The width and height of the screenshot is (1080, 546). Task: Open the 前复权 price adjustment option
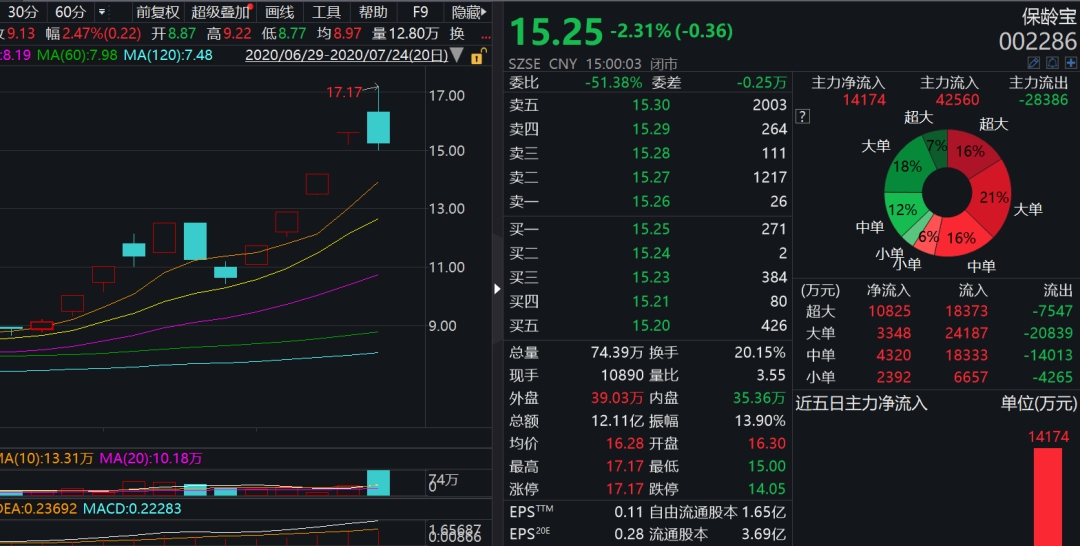pos(158,12)
